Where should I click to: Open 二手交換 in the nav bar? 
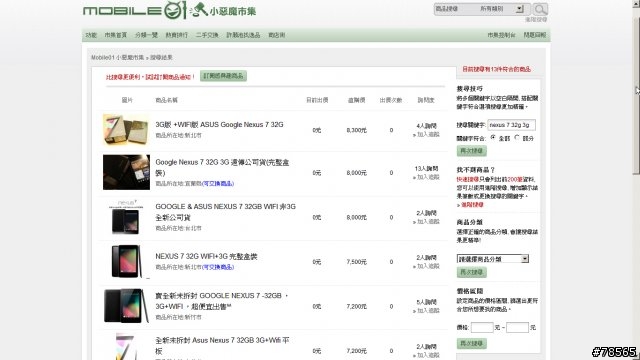[207, 35]
